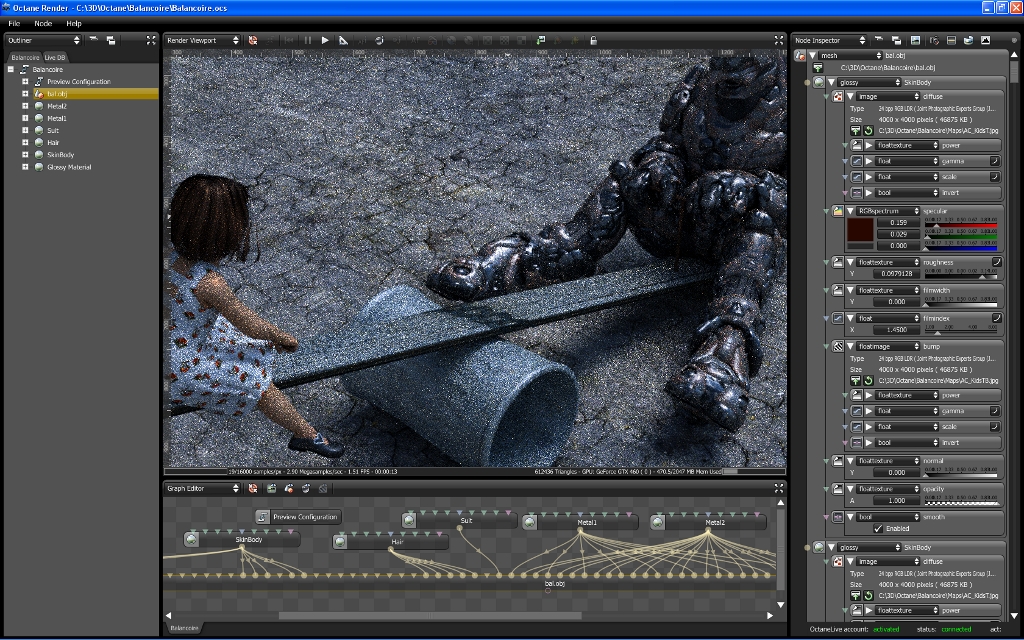Viewport: 1024px width, 640px height.
Task: Pause the render in viewport toolbar
Action: [x=307, y=40]
